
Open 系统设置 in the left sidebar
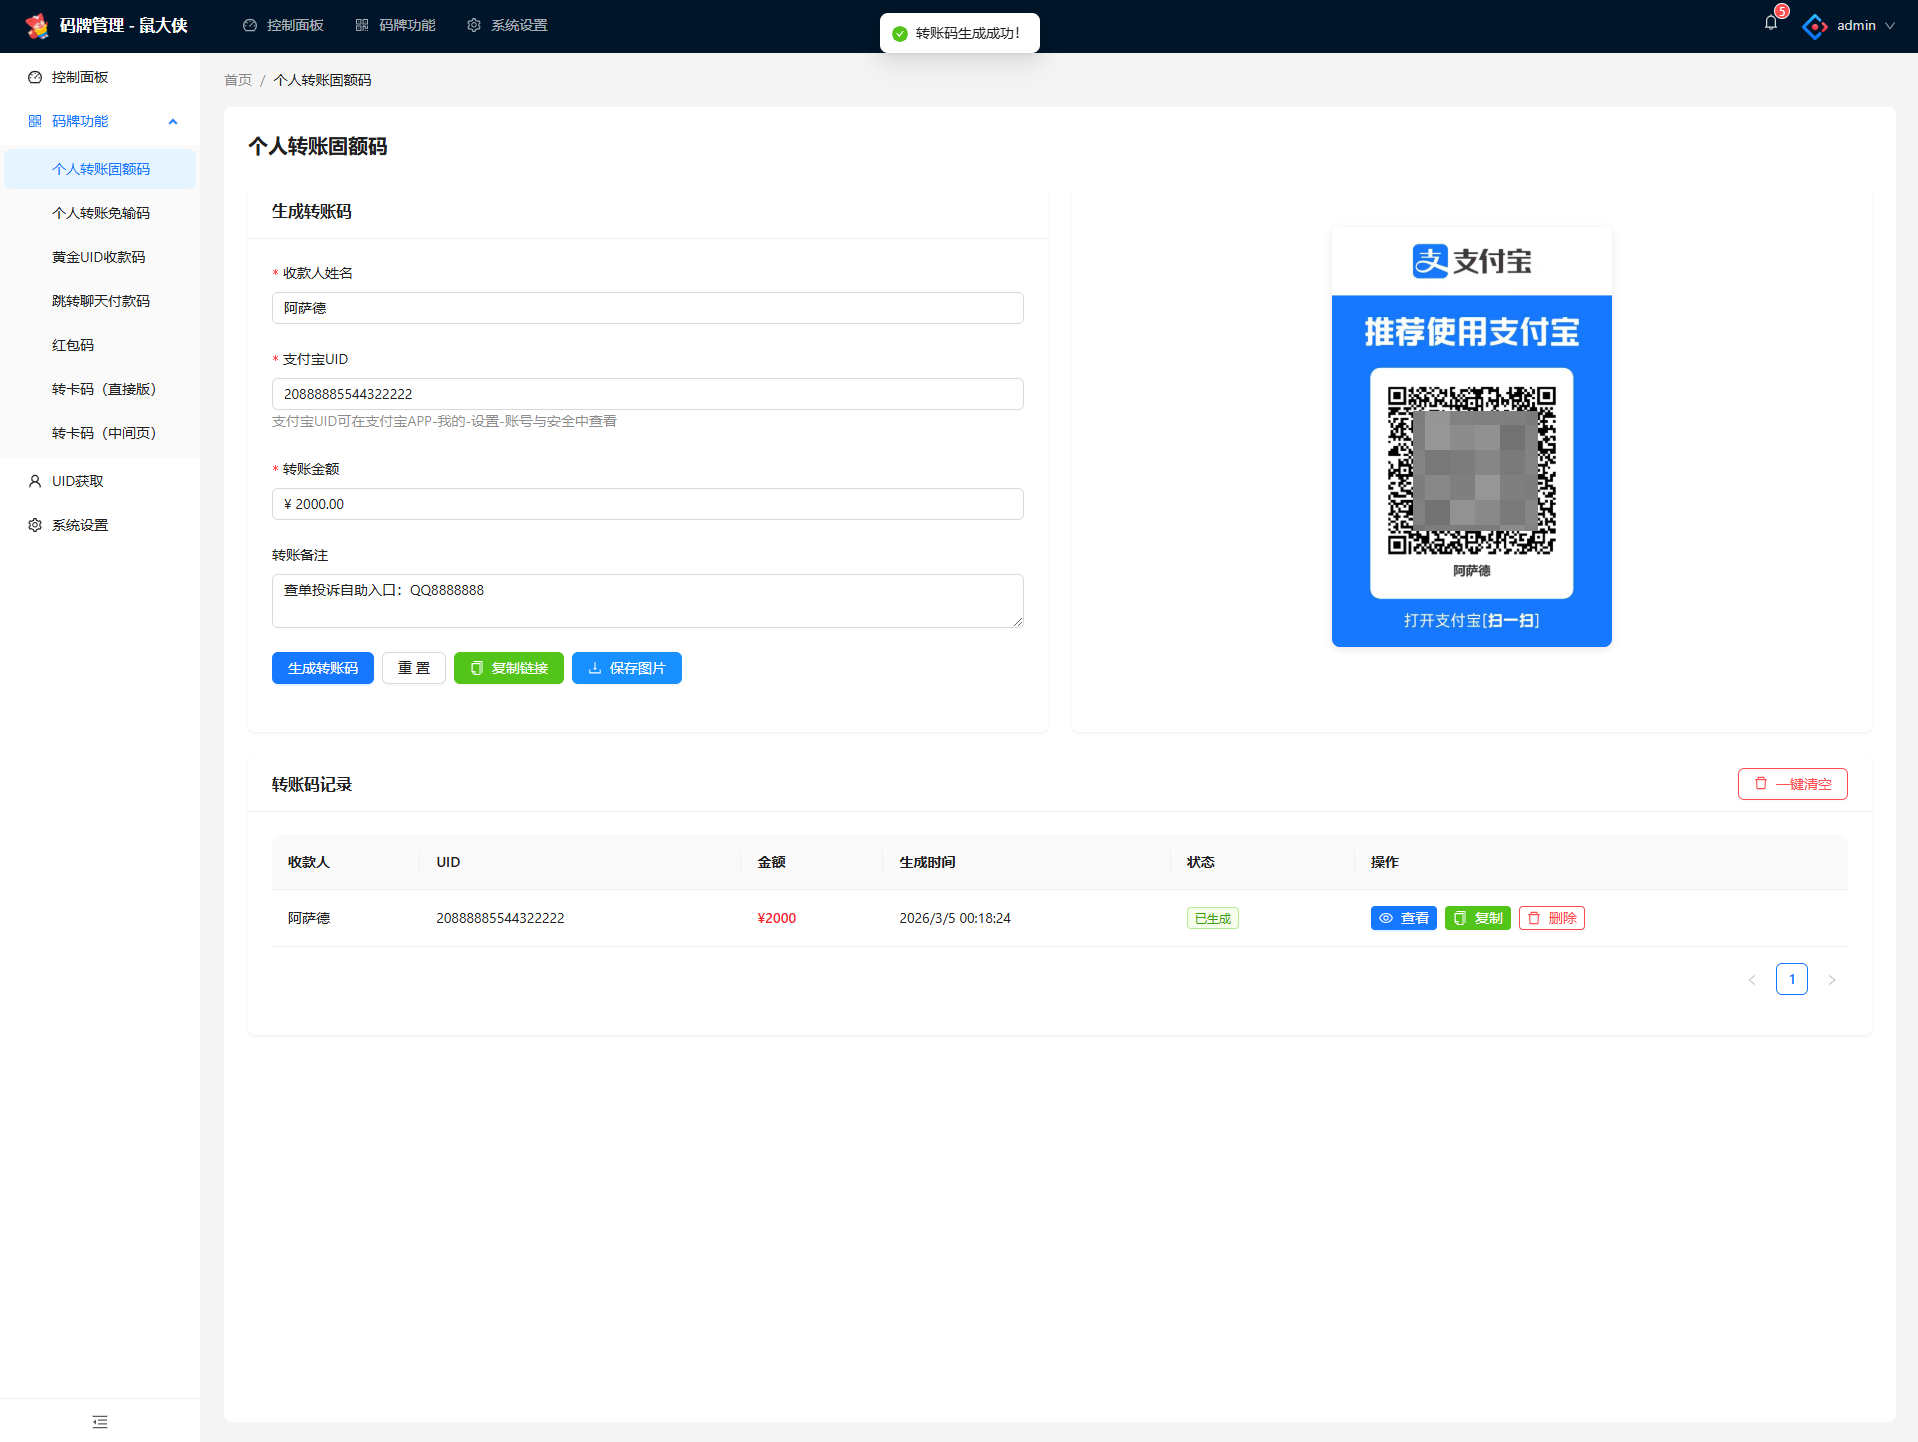point(80,525)
